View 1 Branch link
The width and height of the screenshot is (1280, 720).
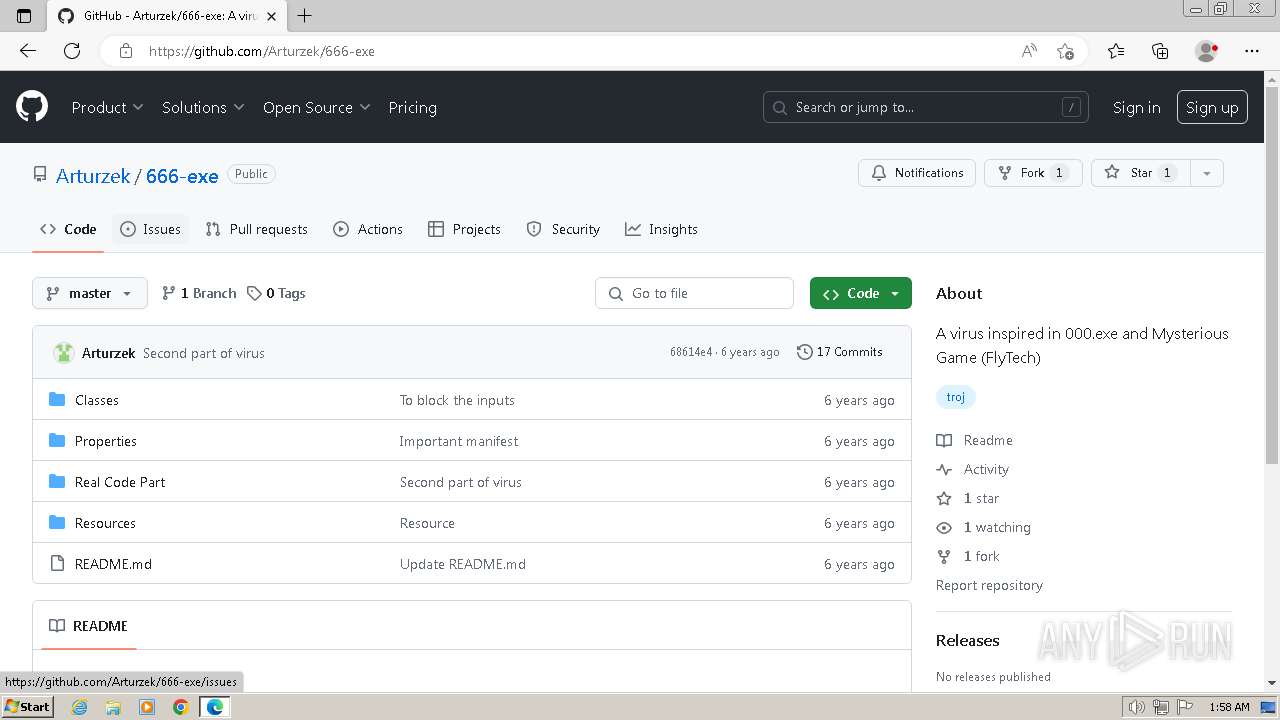pyautogui.click(x=199, y=293)
